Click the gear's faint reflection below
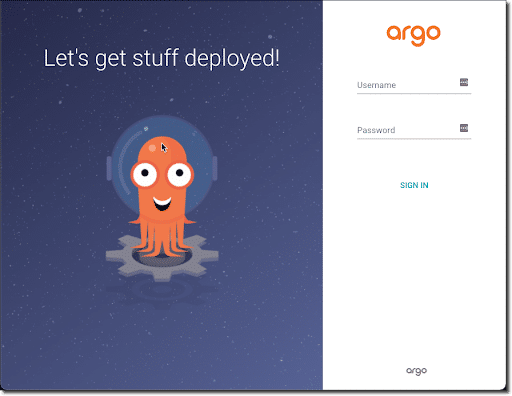This screenshot has width=512, height=396. (x=162, y=292)
